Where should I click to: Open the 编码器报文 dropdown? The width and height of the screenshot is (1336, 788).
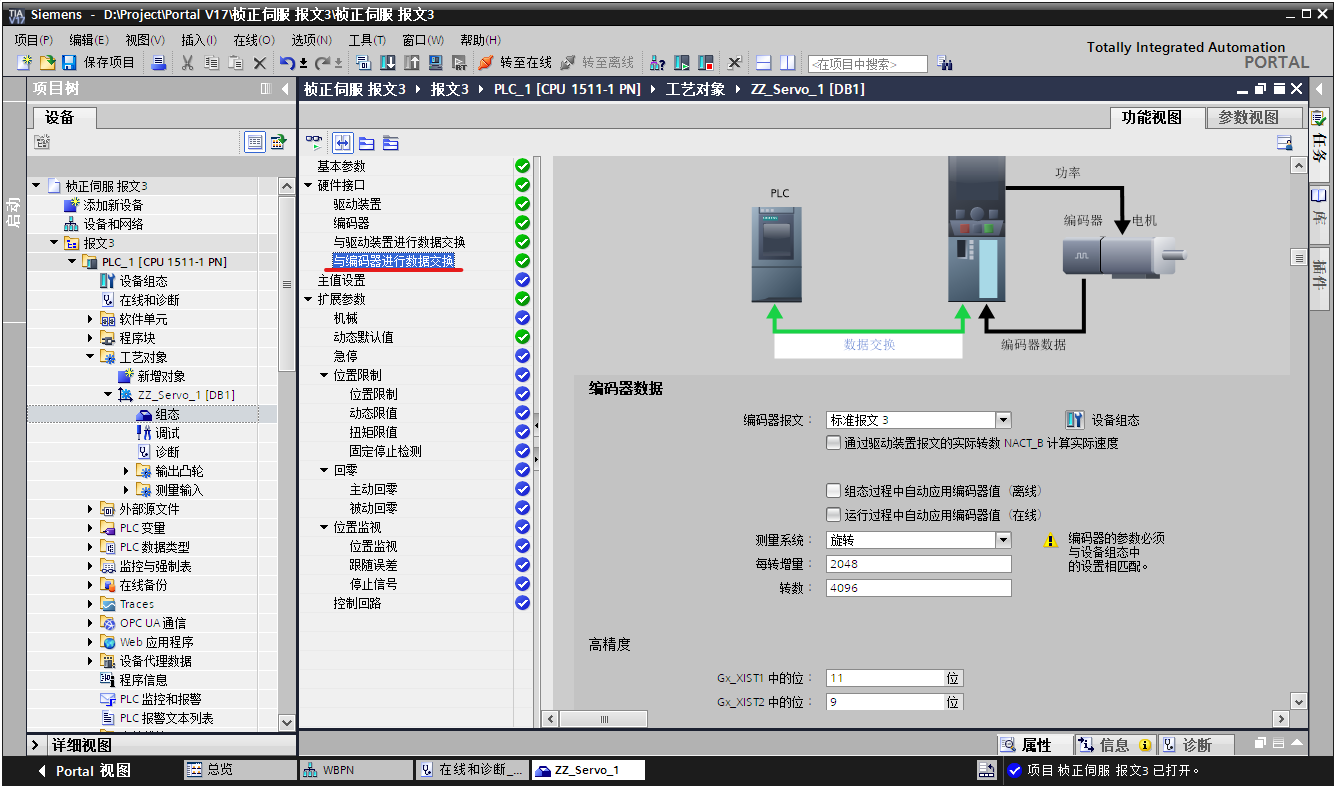1003,420
